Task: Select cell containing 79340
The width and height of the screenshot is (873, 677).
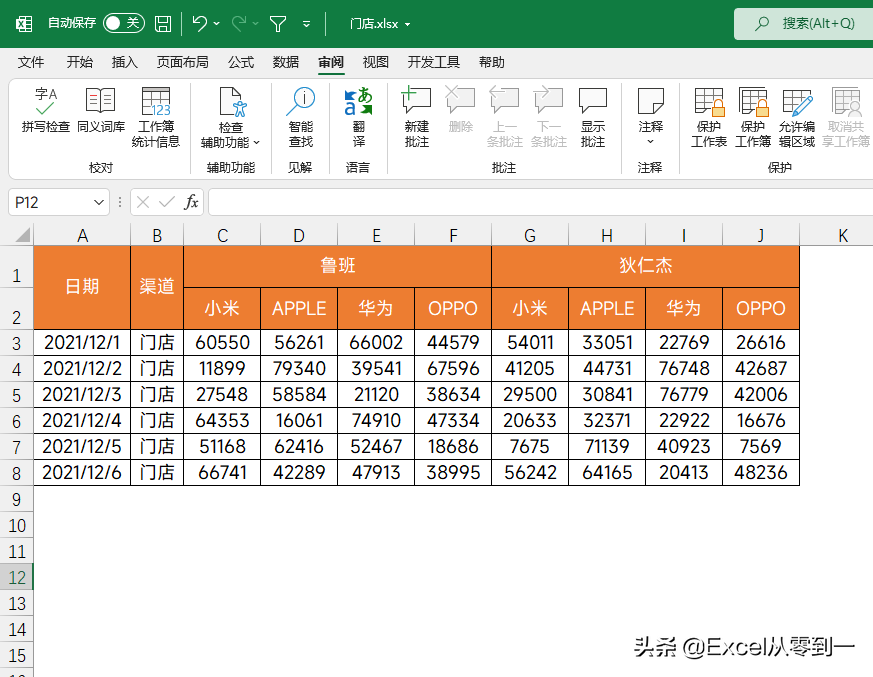Action: [299, 368]
